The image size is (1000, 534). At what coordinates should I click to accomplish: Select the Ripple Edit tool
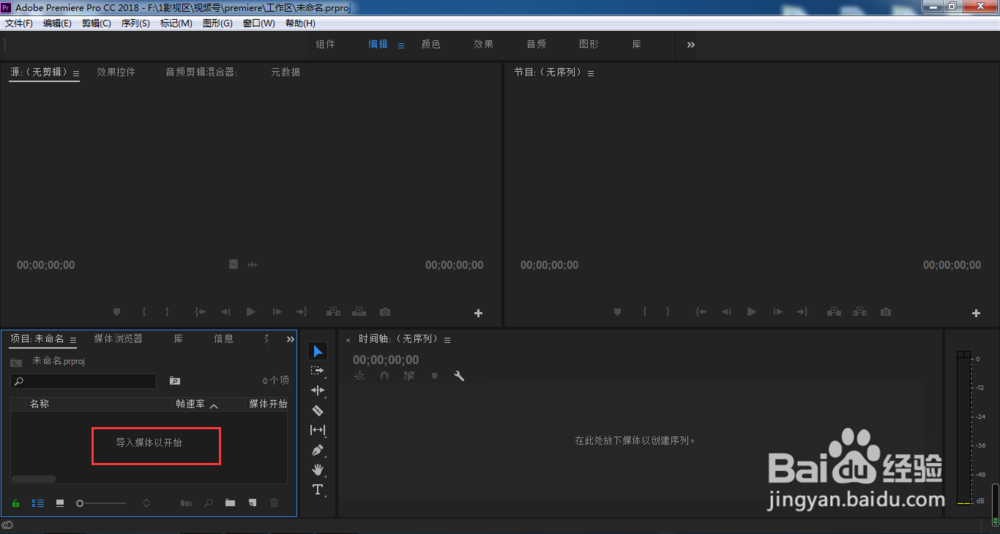[x=318, y=390]
